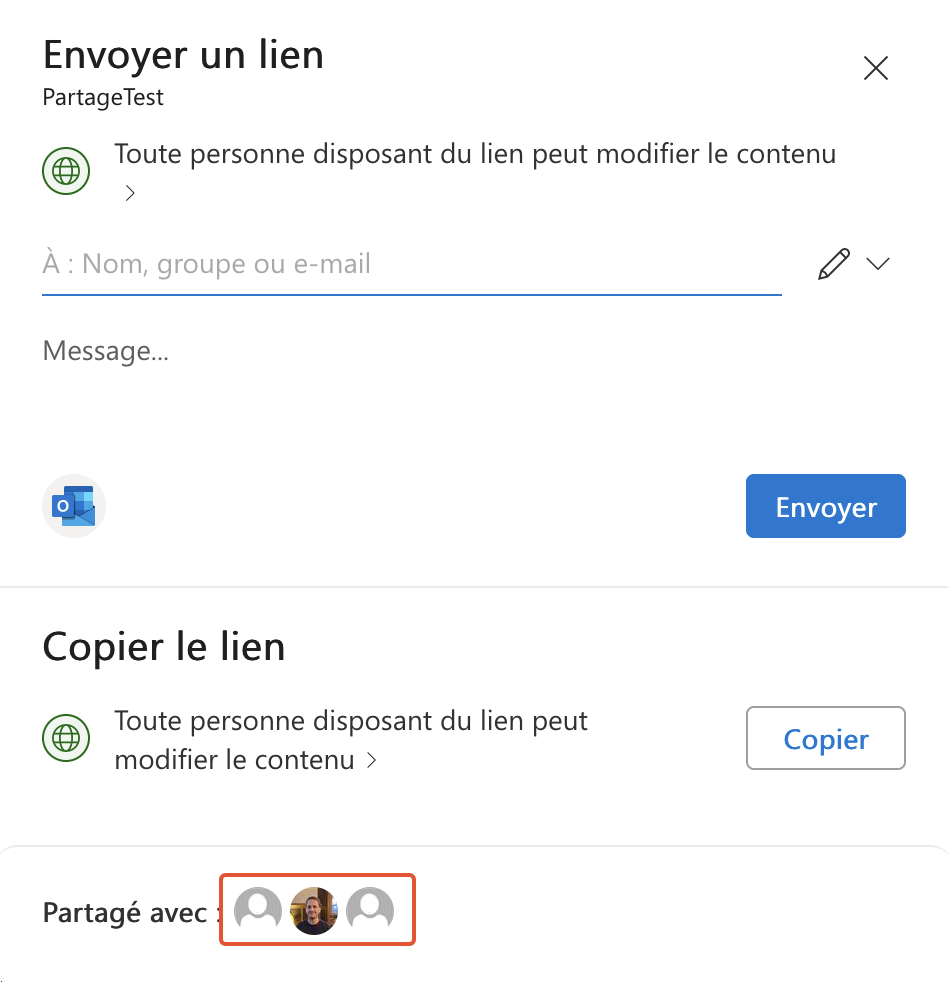
Task: Select the first gray avatar in Partagé avec
Action: (258, 910)
